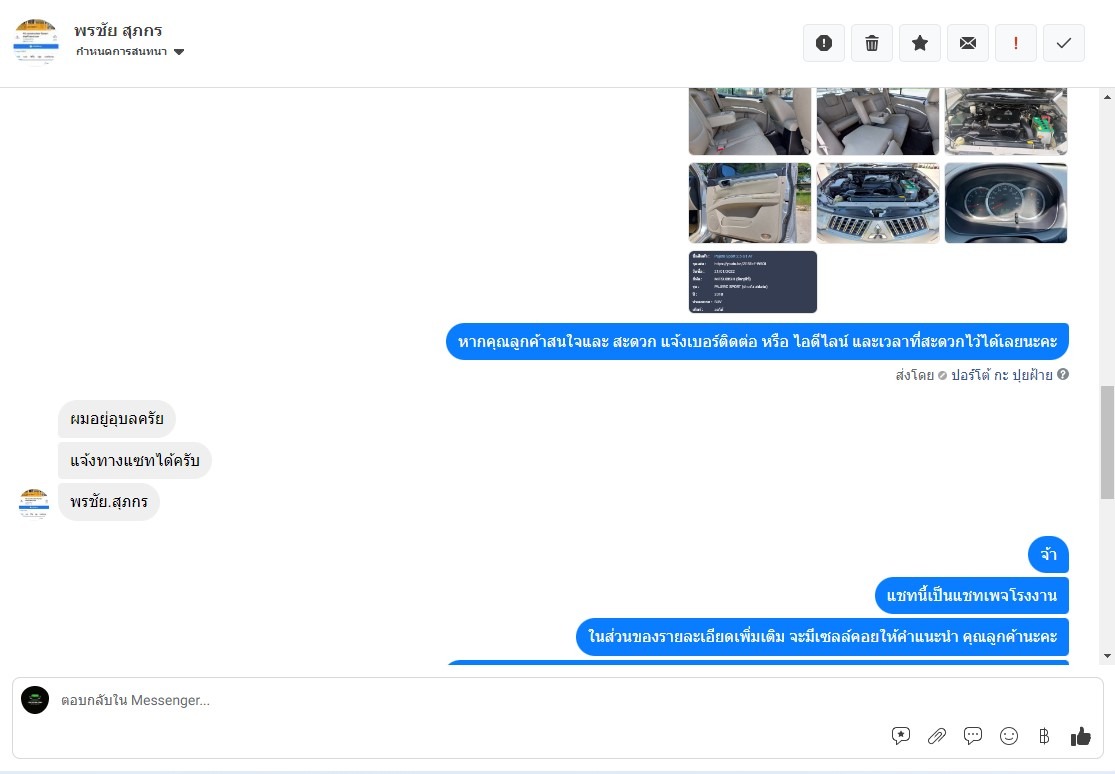Open พรชัย สุภกร profile name in header
Viewport: 1115px width, 774px height.
coord(118,31)
